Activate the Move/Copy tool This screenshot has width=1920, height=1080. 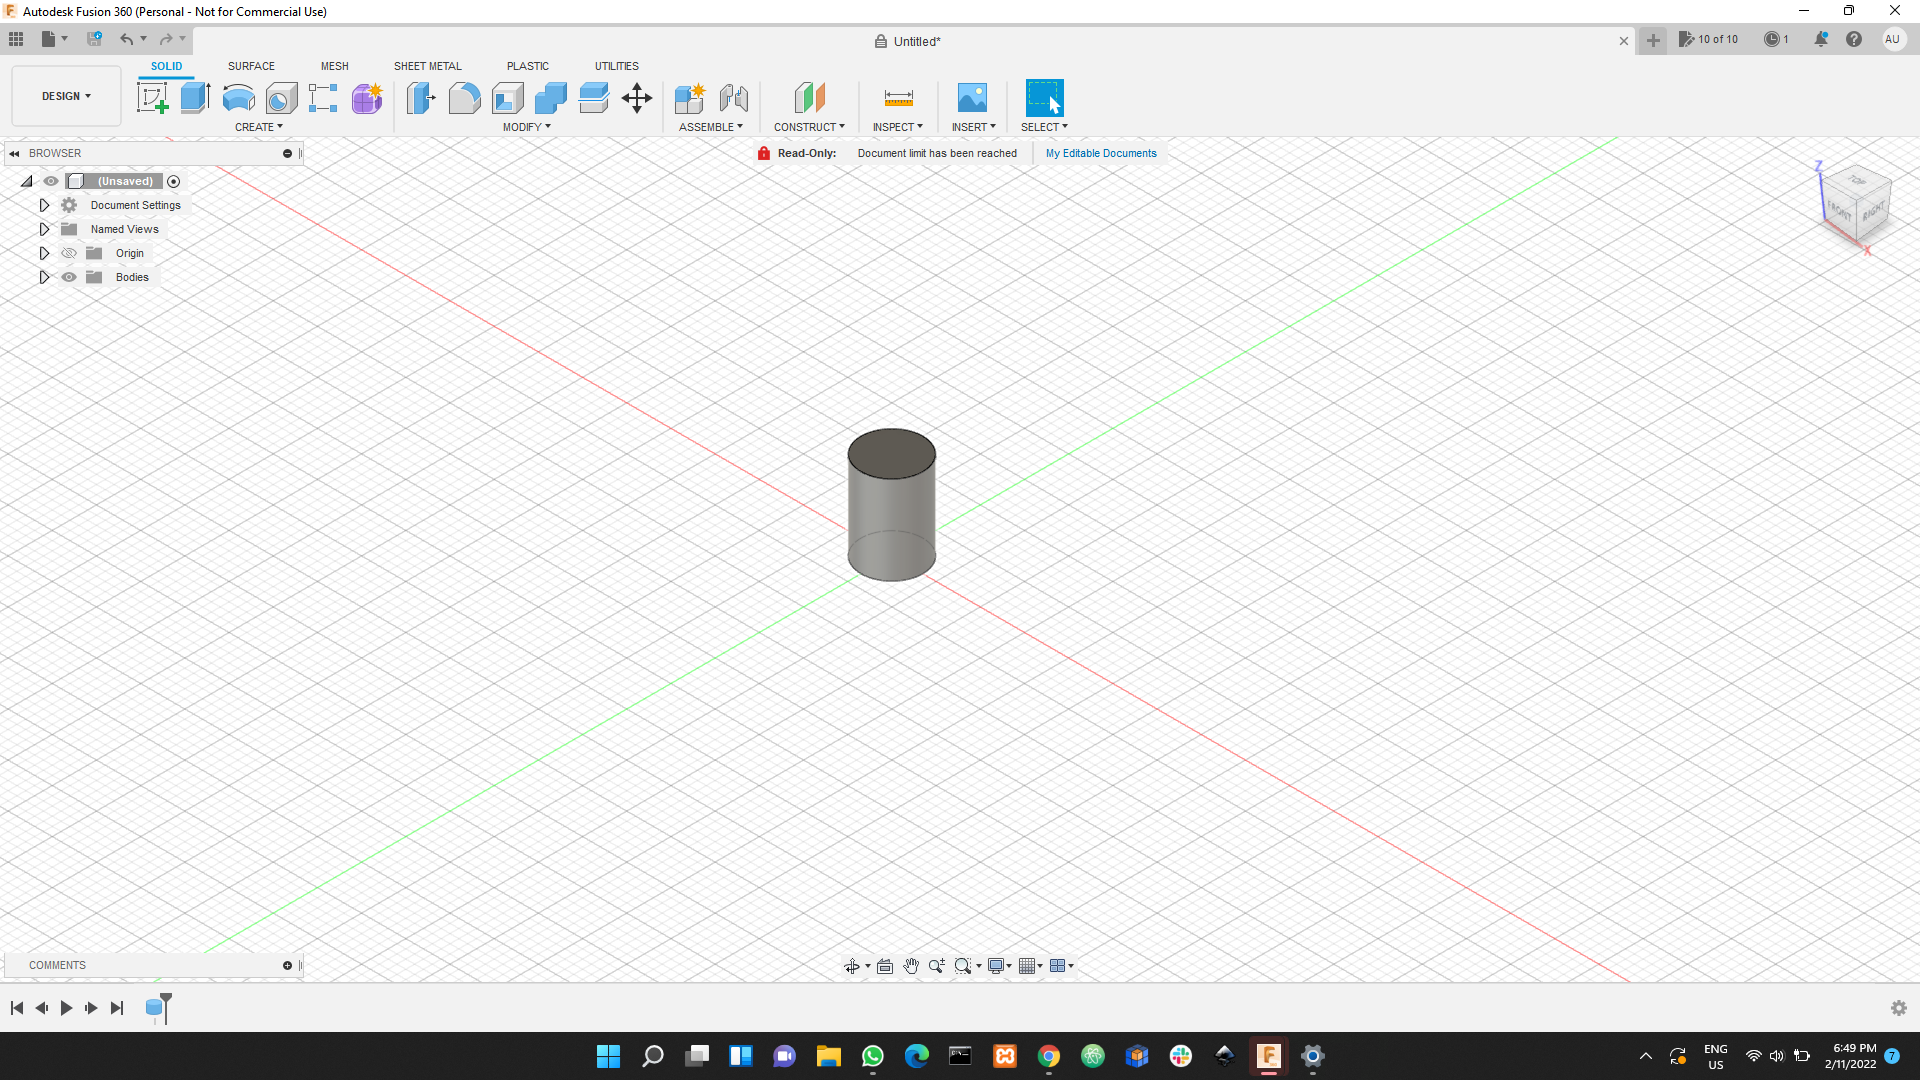637,97
